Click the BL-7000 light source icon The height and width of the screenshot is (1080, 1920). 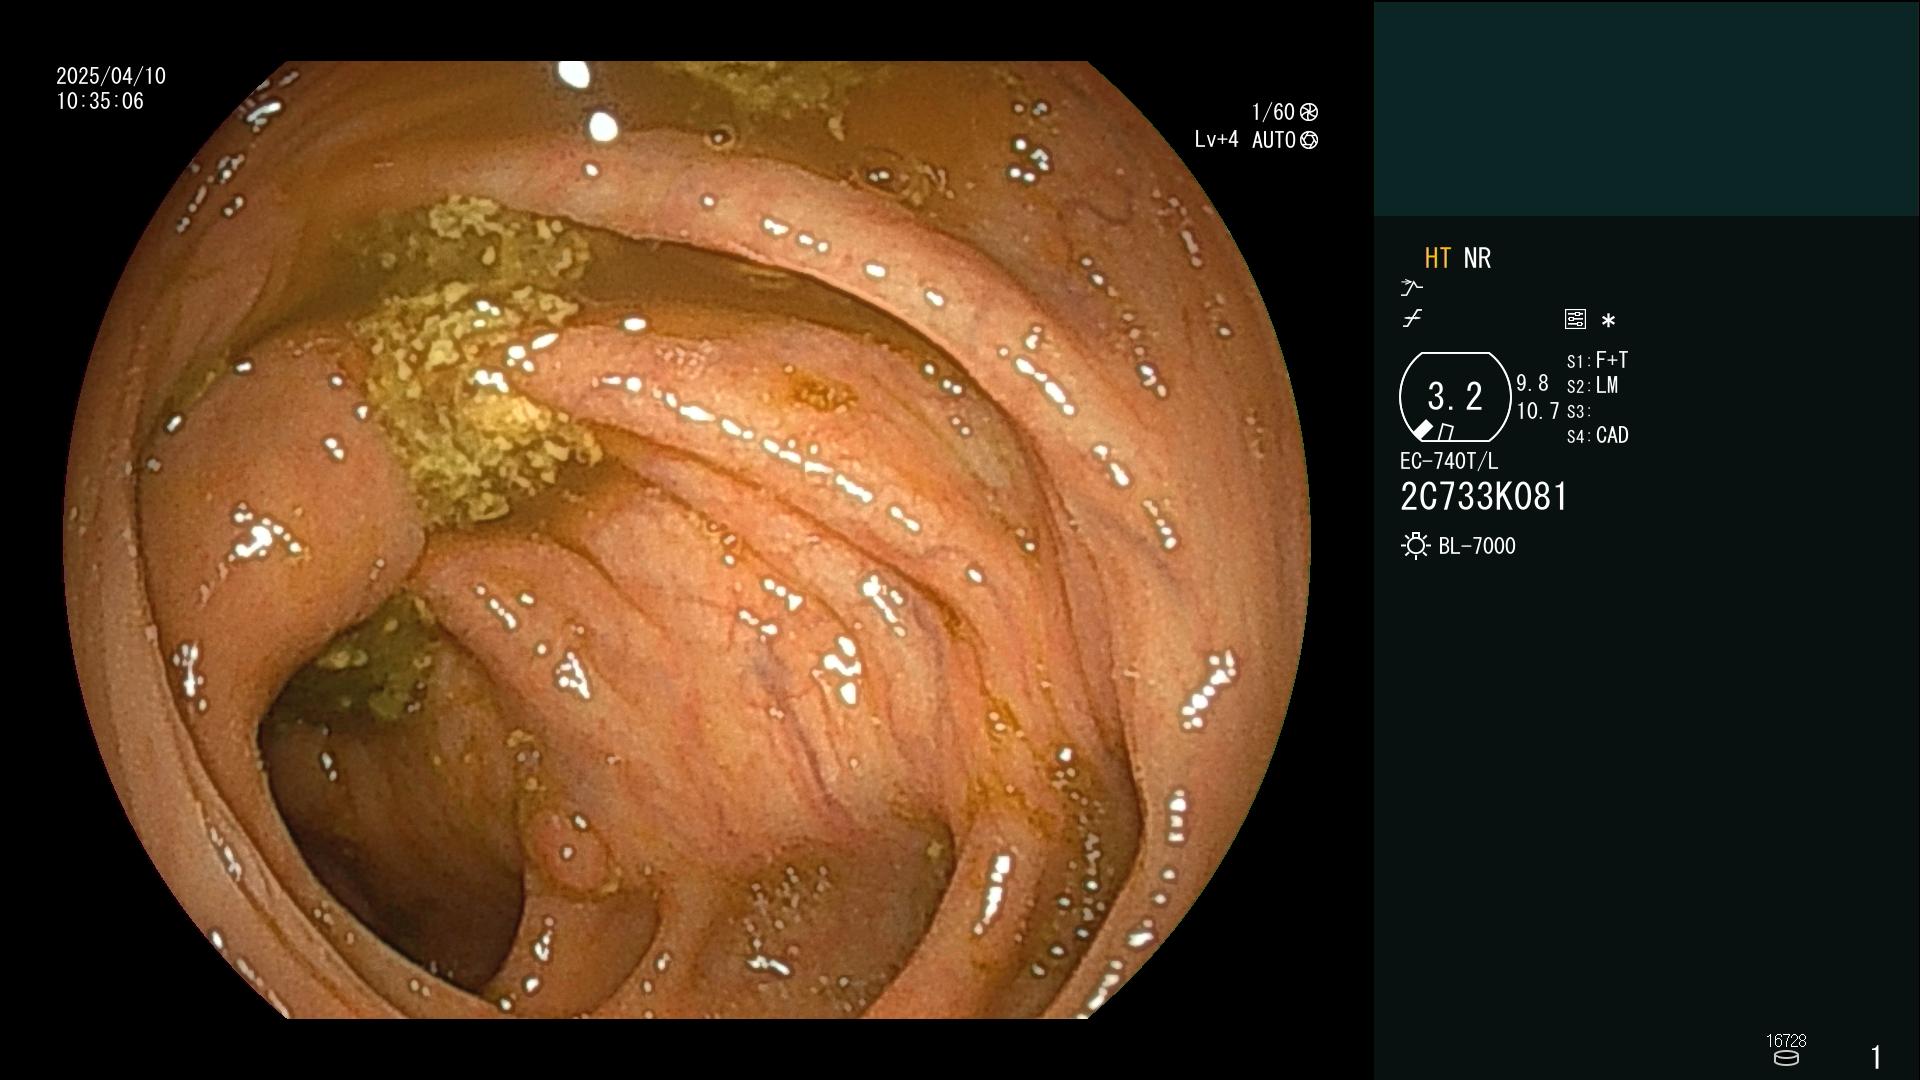click(x=1415, y=546)
